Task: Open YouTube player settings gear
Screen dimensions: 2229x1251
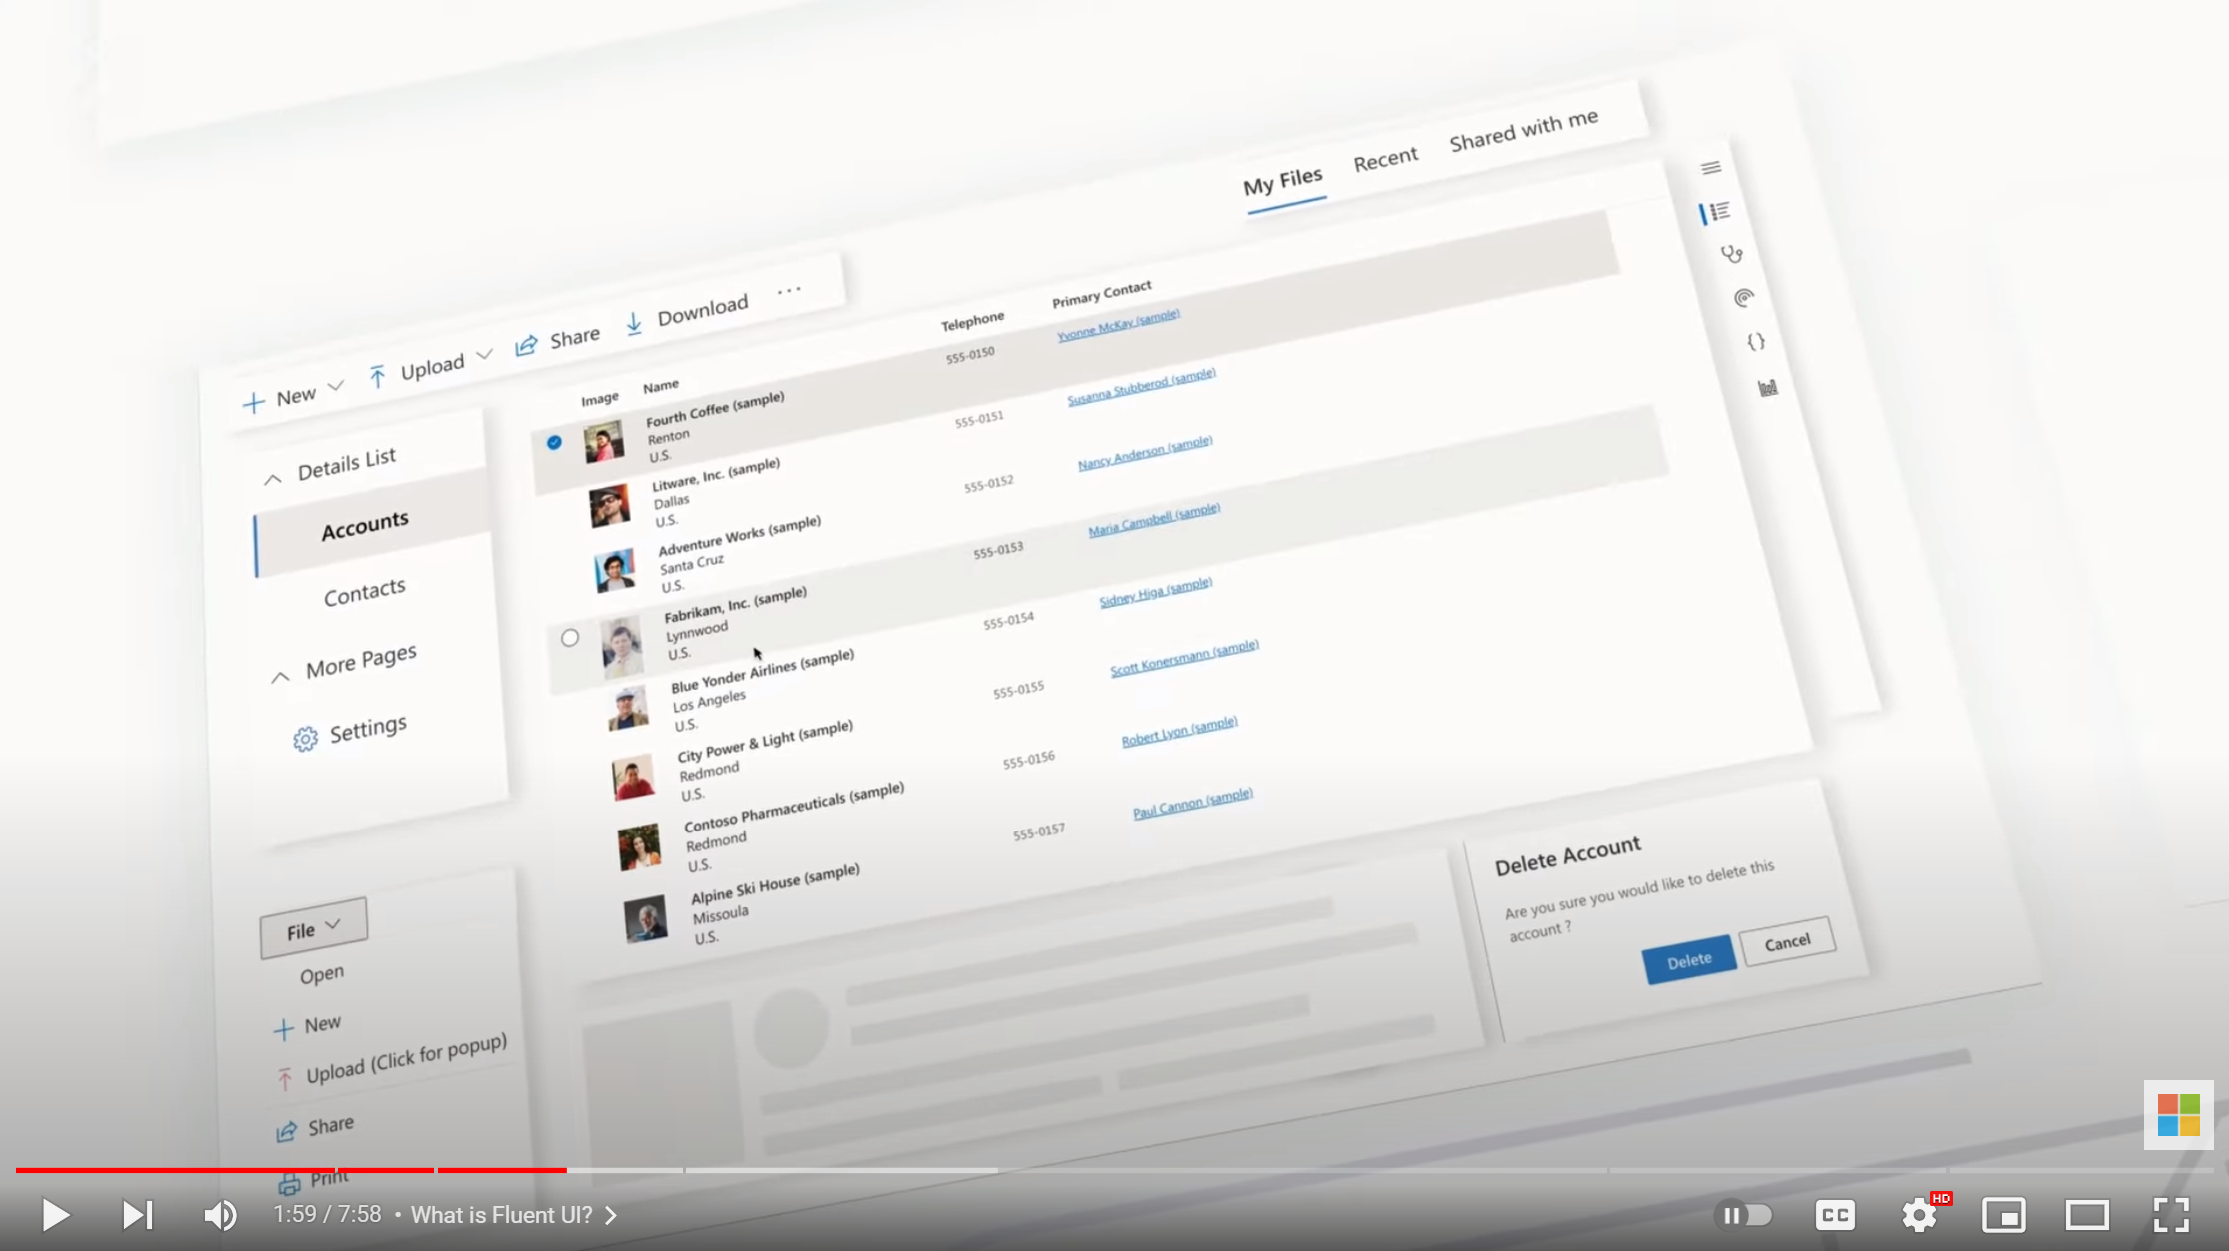Action: pyautogui.click(x=1919, y=1215)
